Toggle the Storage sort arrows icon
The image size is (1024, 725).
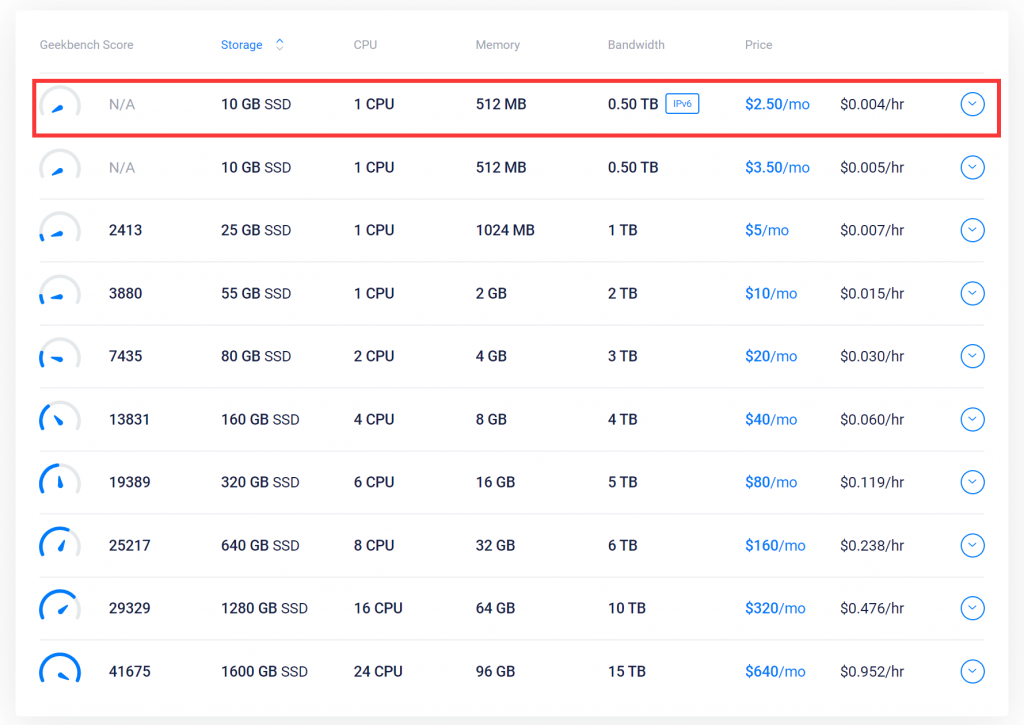click(x=280, y=44)
